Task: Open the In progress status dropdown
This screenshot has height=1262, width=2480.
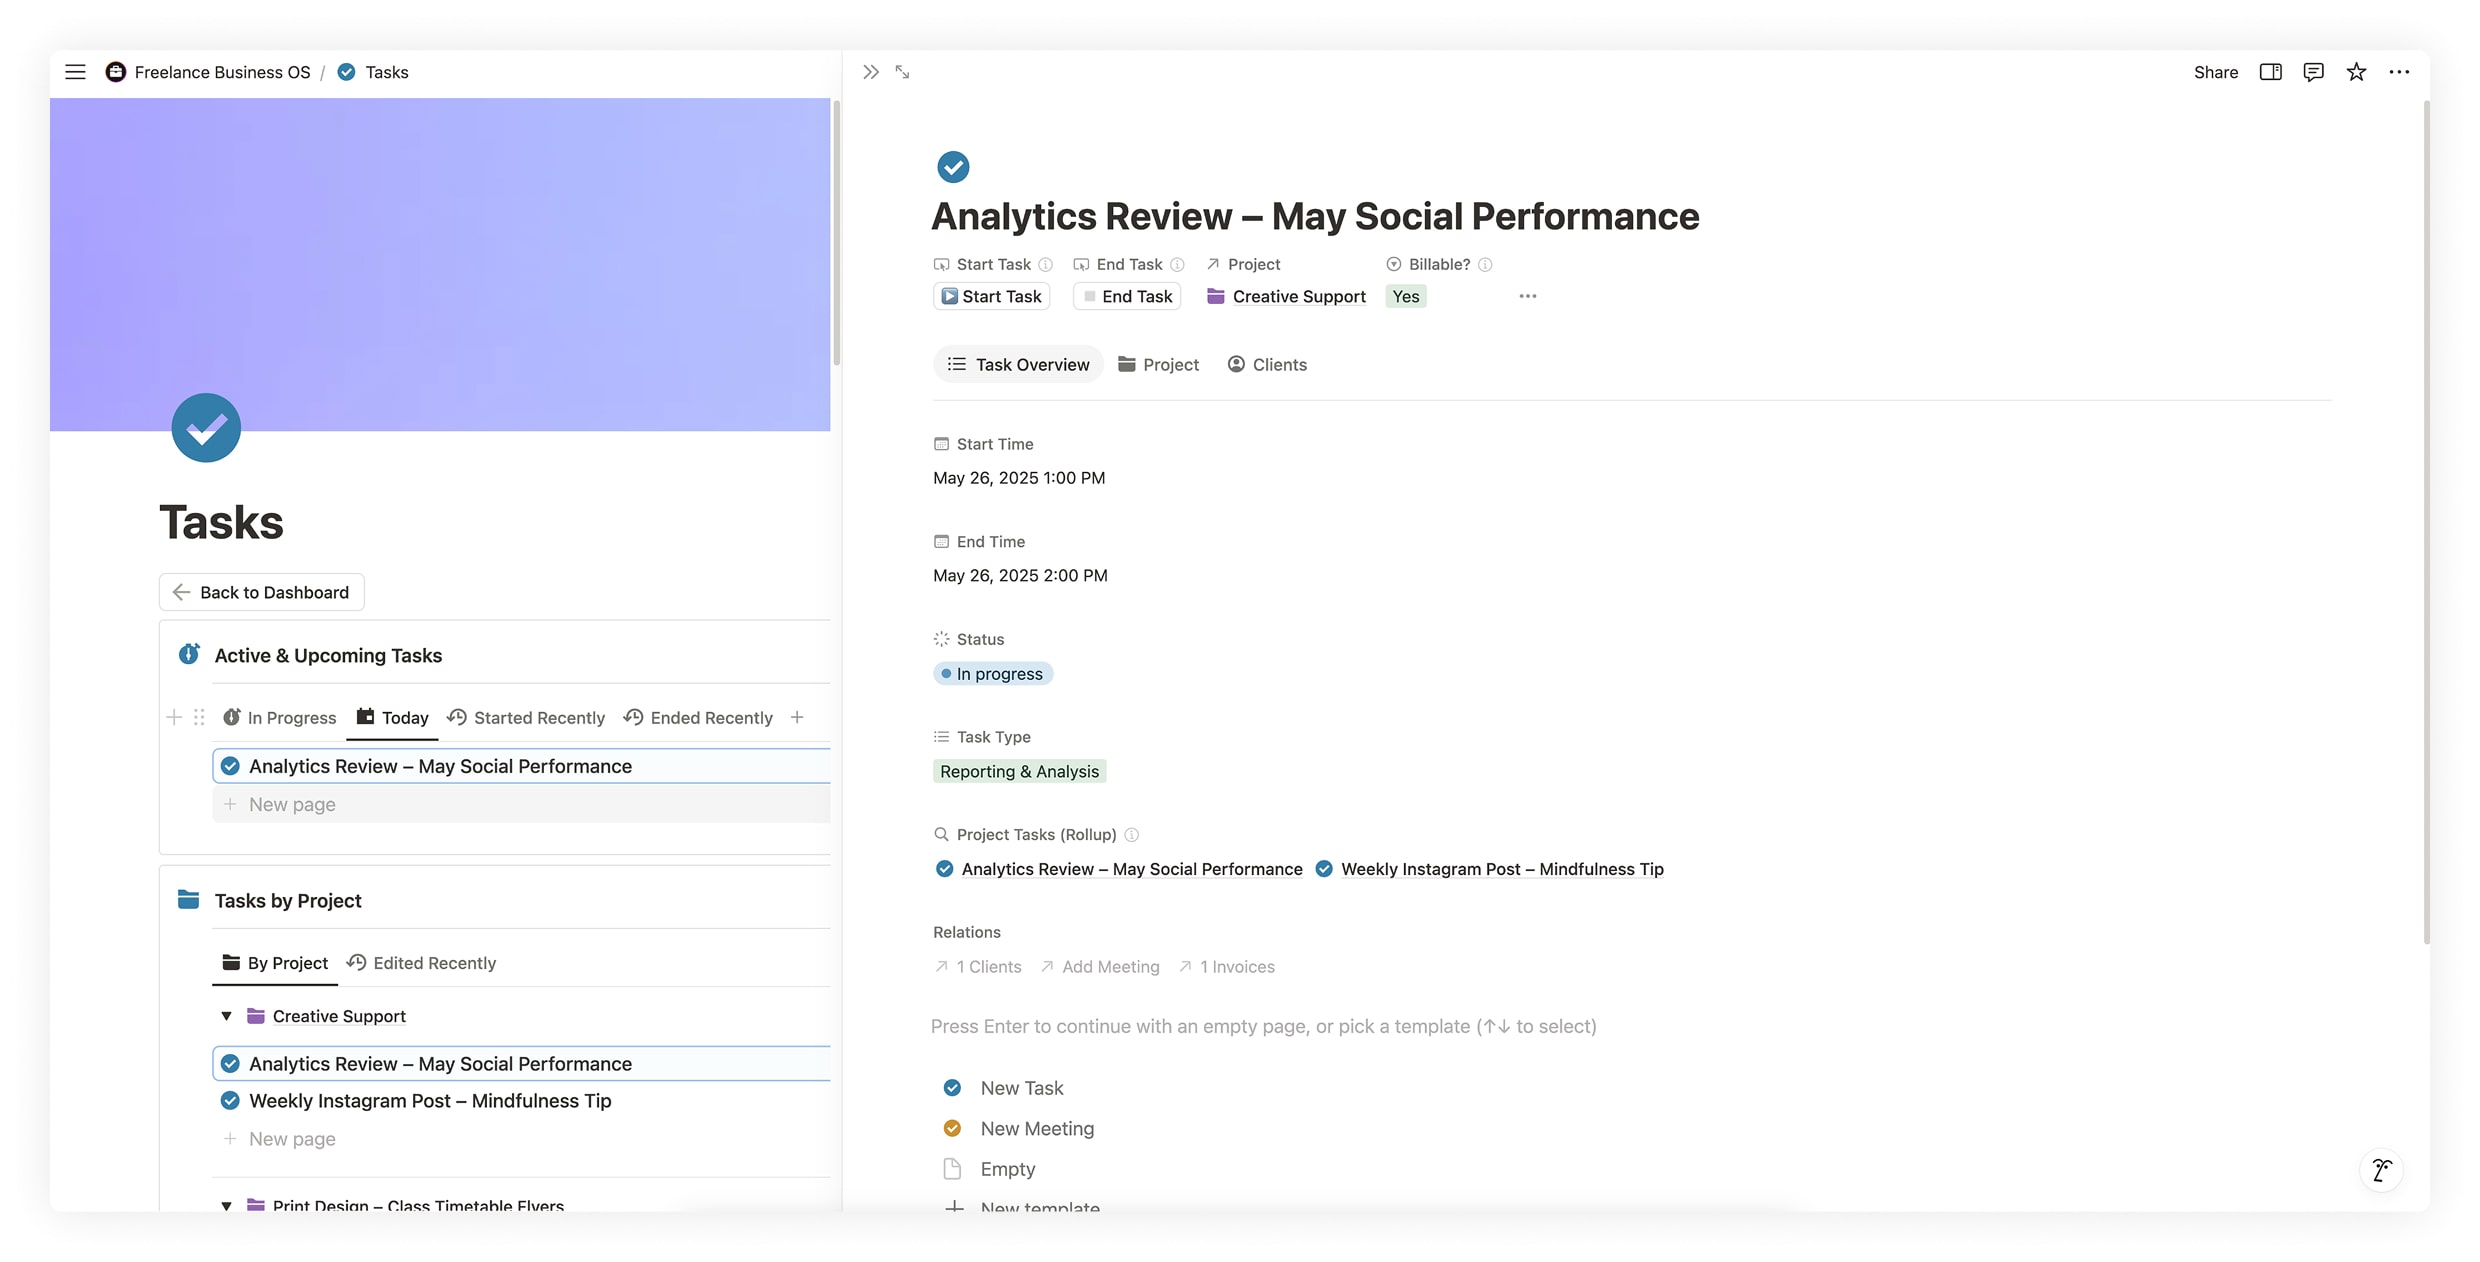Action: [992, 674]
